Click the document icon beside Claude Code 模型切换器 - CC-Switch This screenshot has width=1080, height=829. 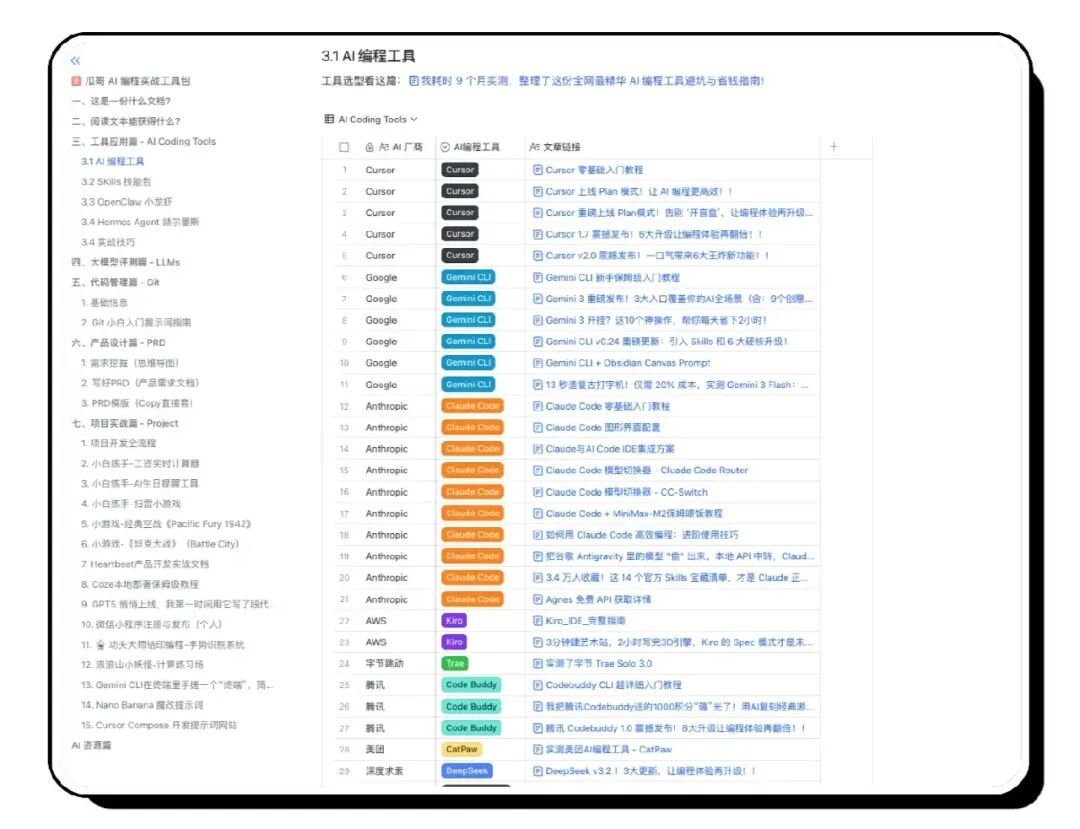538,492
